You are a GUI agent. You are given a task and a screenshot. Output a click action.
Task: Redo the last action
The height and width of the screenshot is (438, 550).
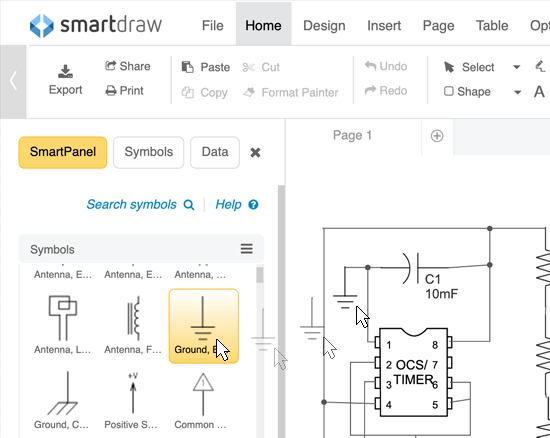pyautogui.click(x=386, y=90)
